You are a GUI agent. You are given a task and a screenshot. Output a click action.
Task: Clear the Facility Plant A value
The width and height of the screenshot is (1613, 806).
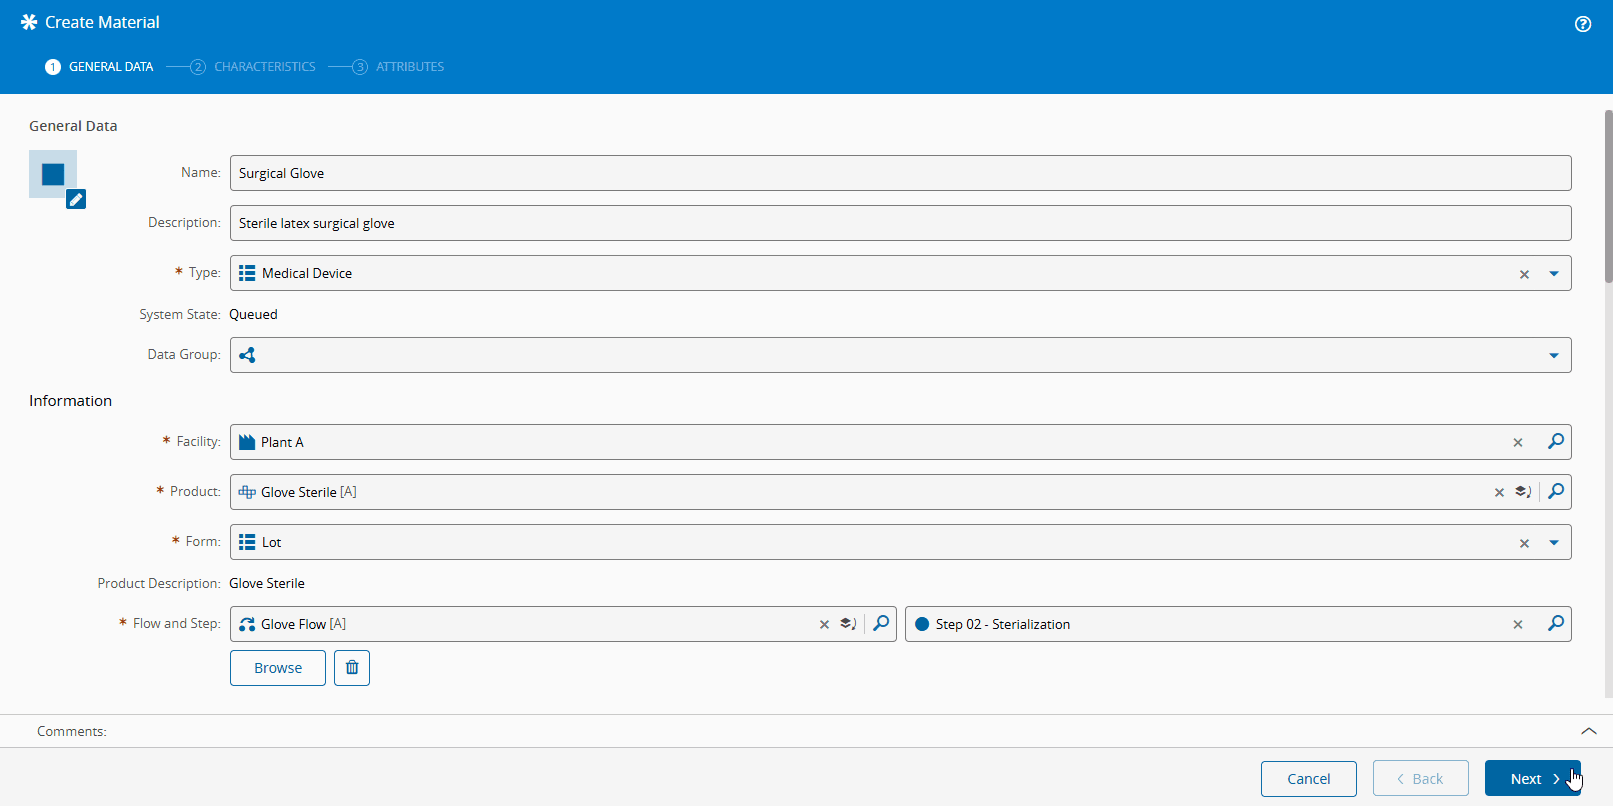1518,442
